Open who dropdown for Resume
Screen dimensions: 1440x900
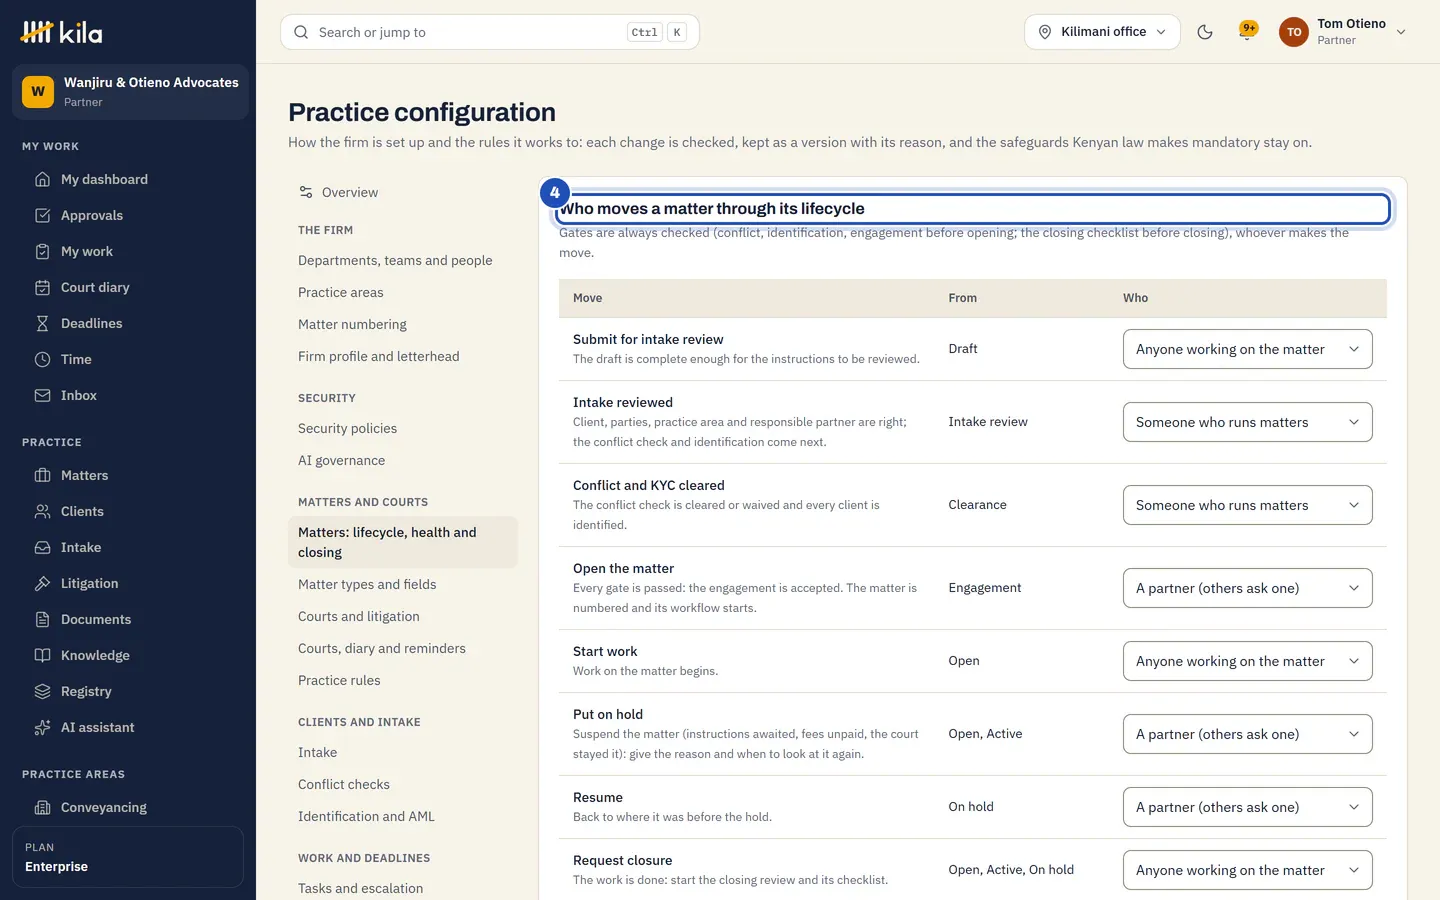tap(1247, 807)
